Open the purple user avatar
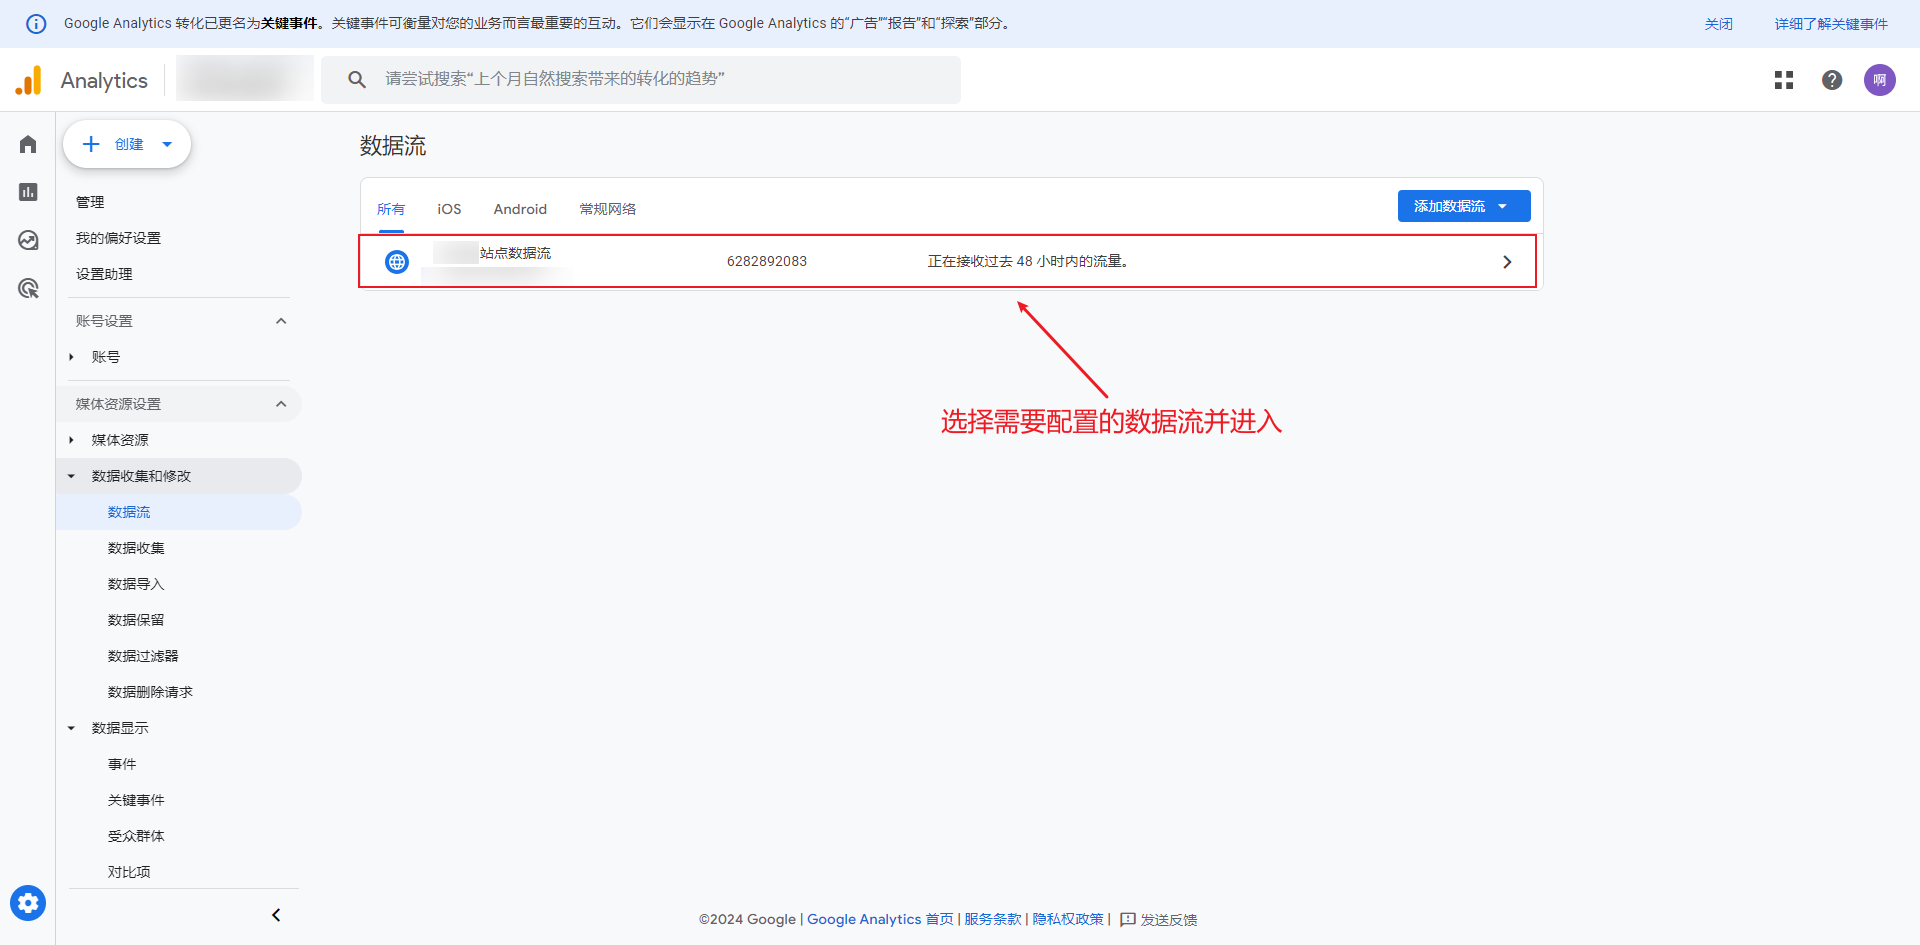Screen dimensions: 1920x945 [x=1880, y=80]
